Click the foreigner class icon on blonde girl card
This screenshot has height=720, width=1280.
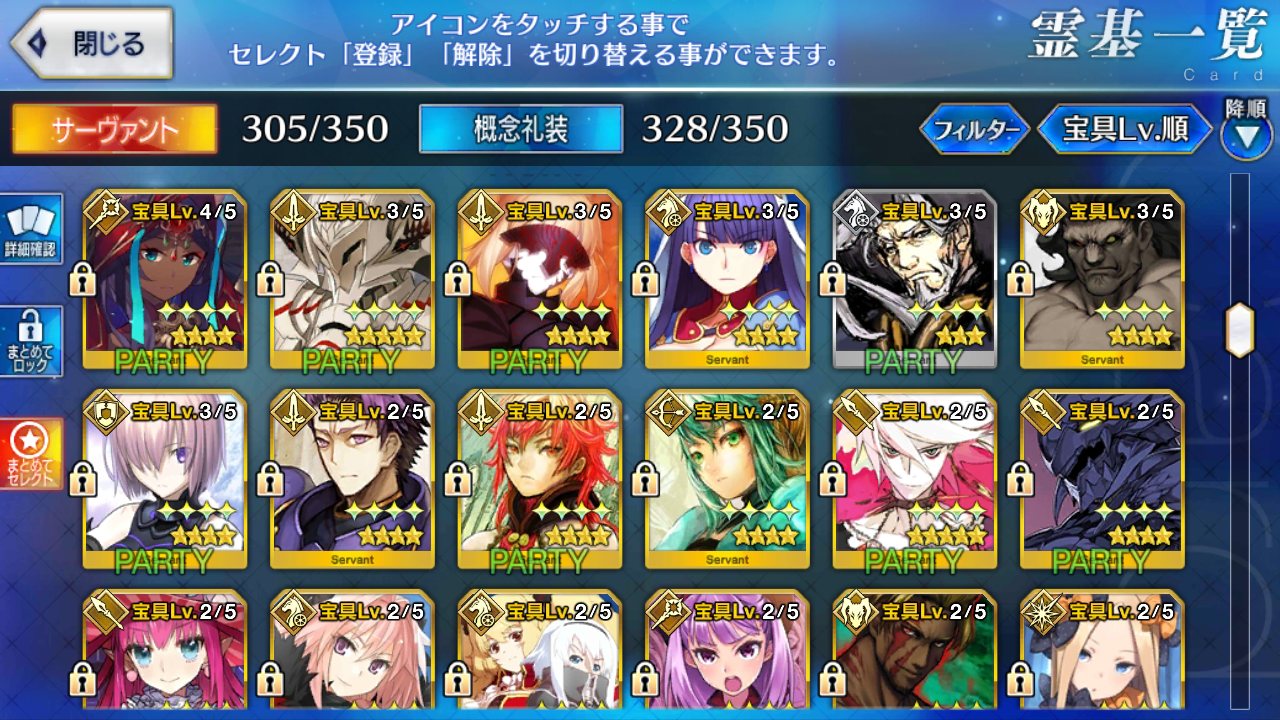click(1040, 611)
